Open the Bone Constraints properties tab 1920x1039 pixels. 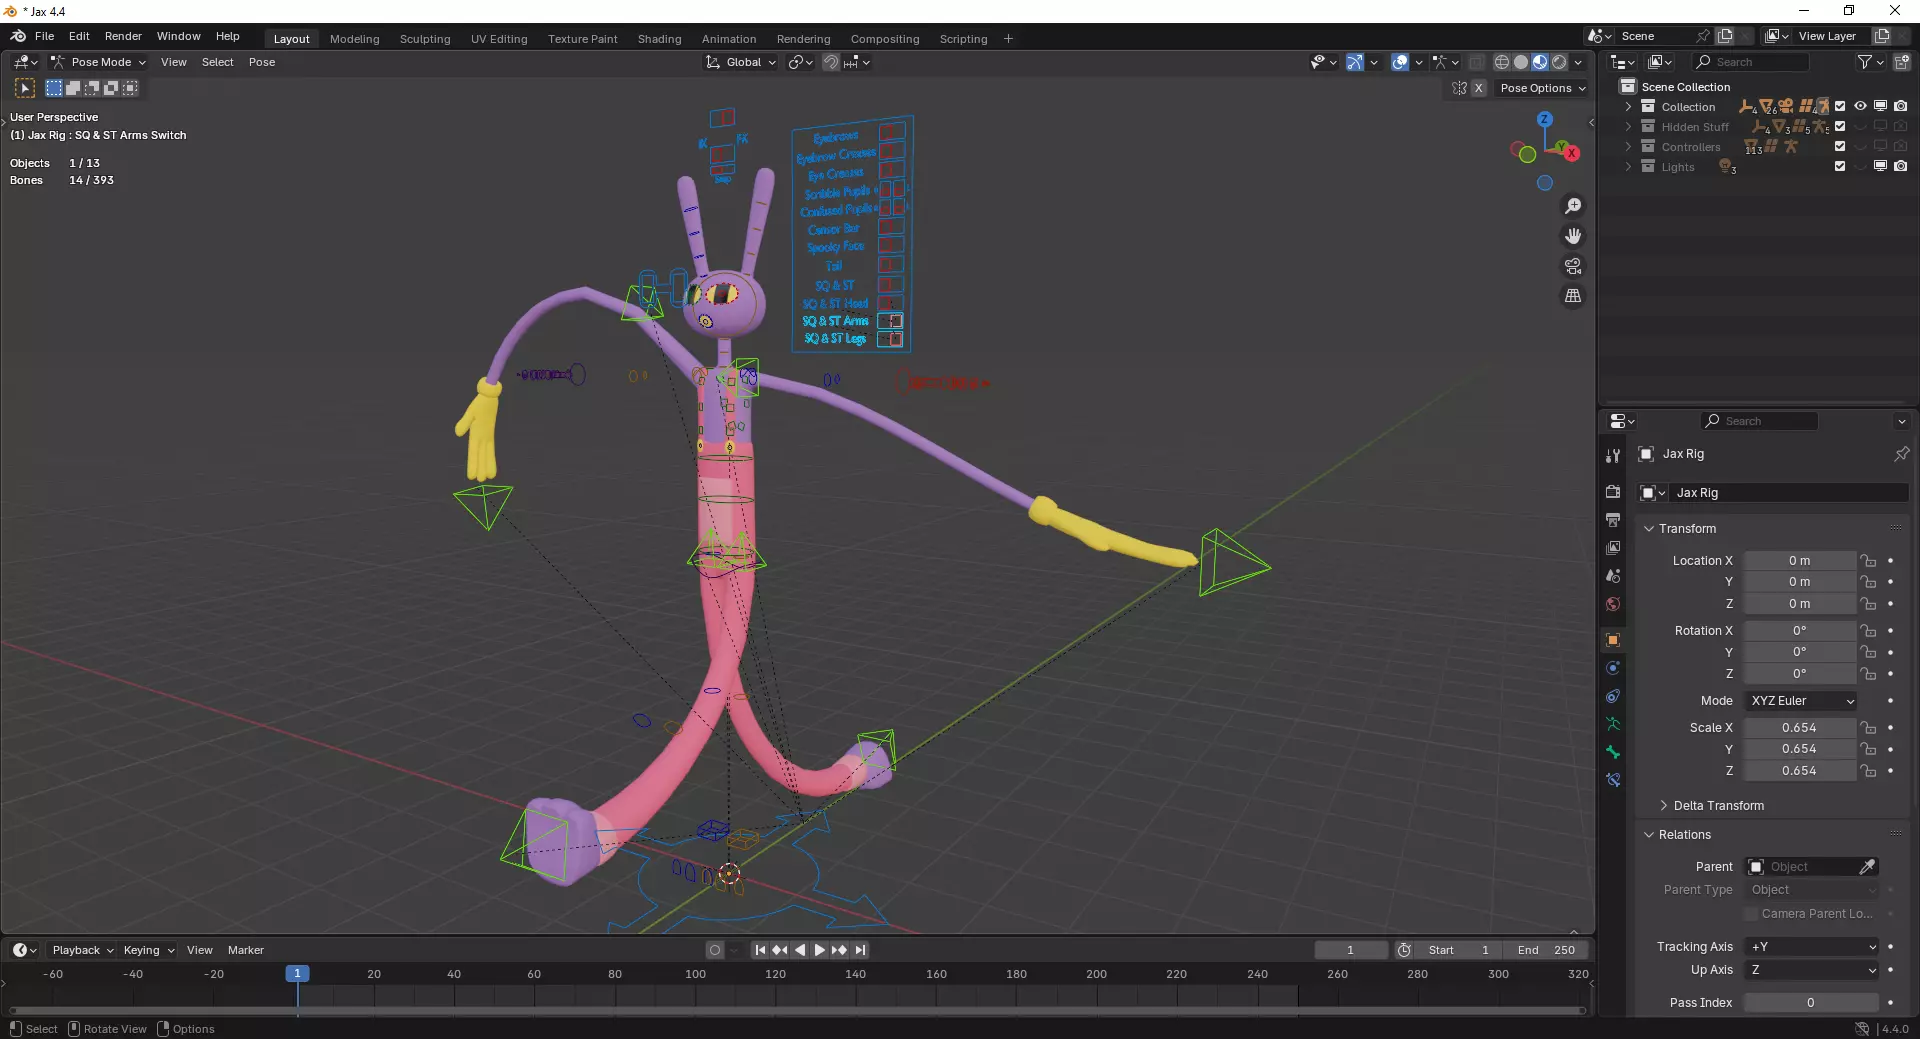1612,780
